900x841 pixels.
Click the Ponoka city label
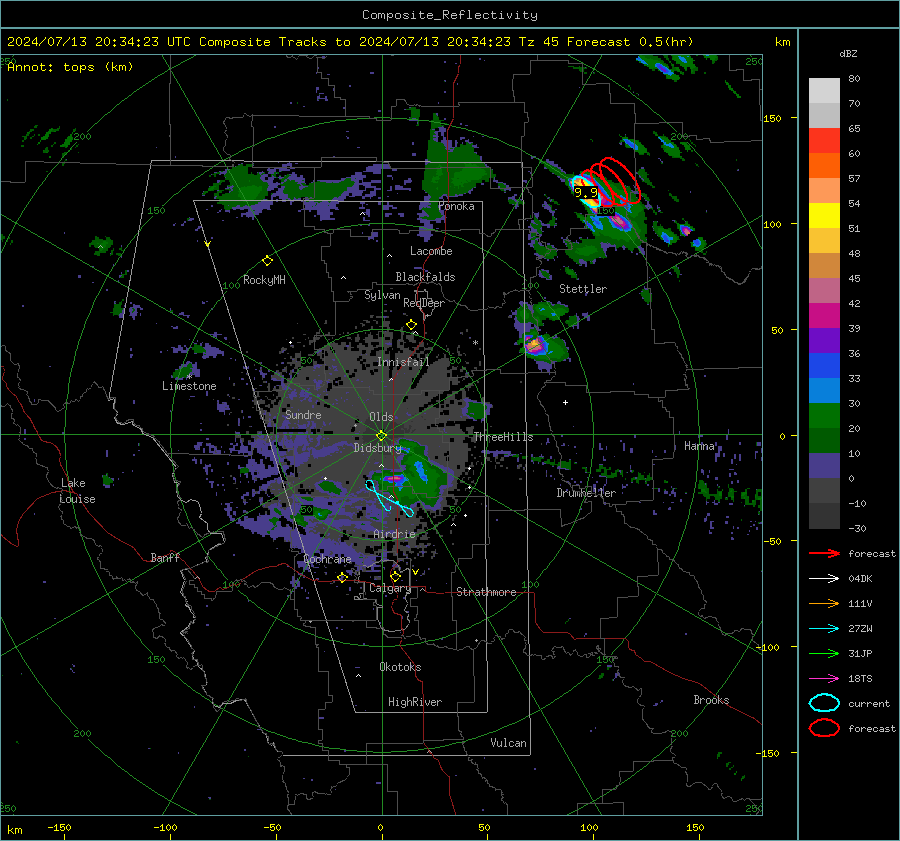[x=456, y=206]
